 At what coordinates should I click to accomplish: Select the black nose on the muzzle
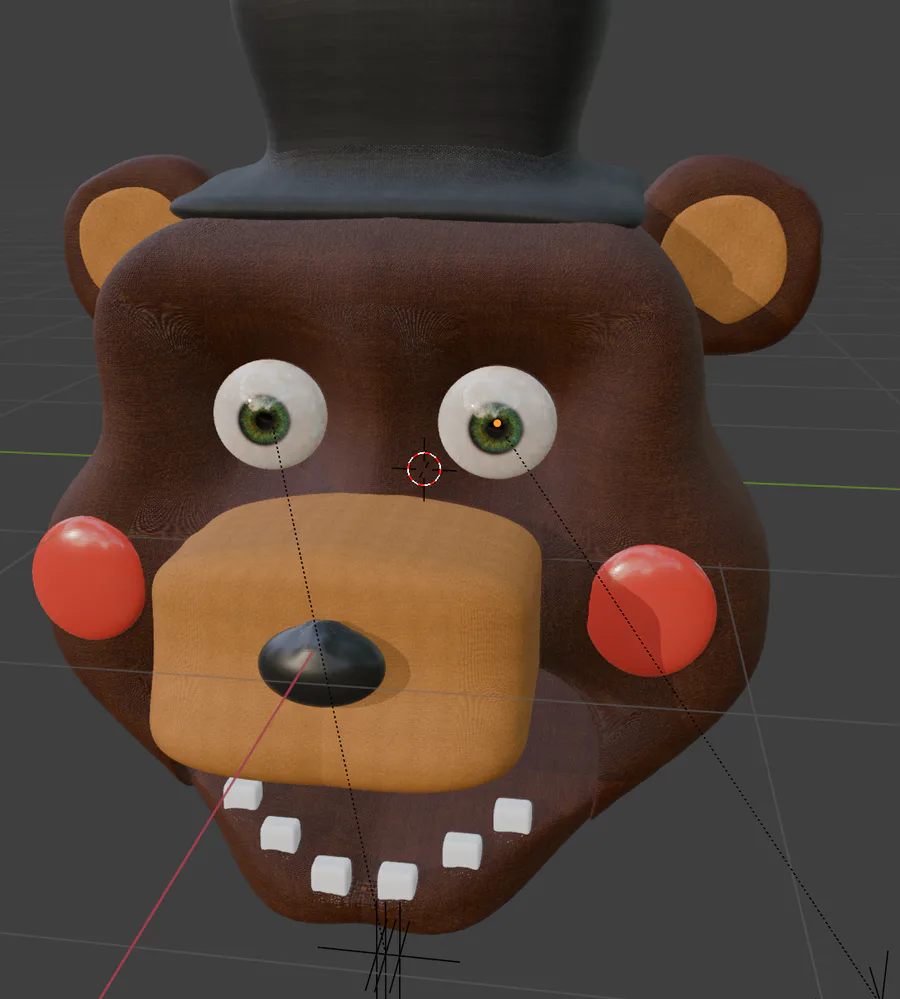(322, 664)
